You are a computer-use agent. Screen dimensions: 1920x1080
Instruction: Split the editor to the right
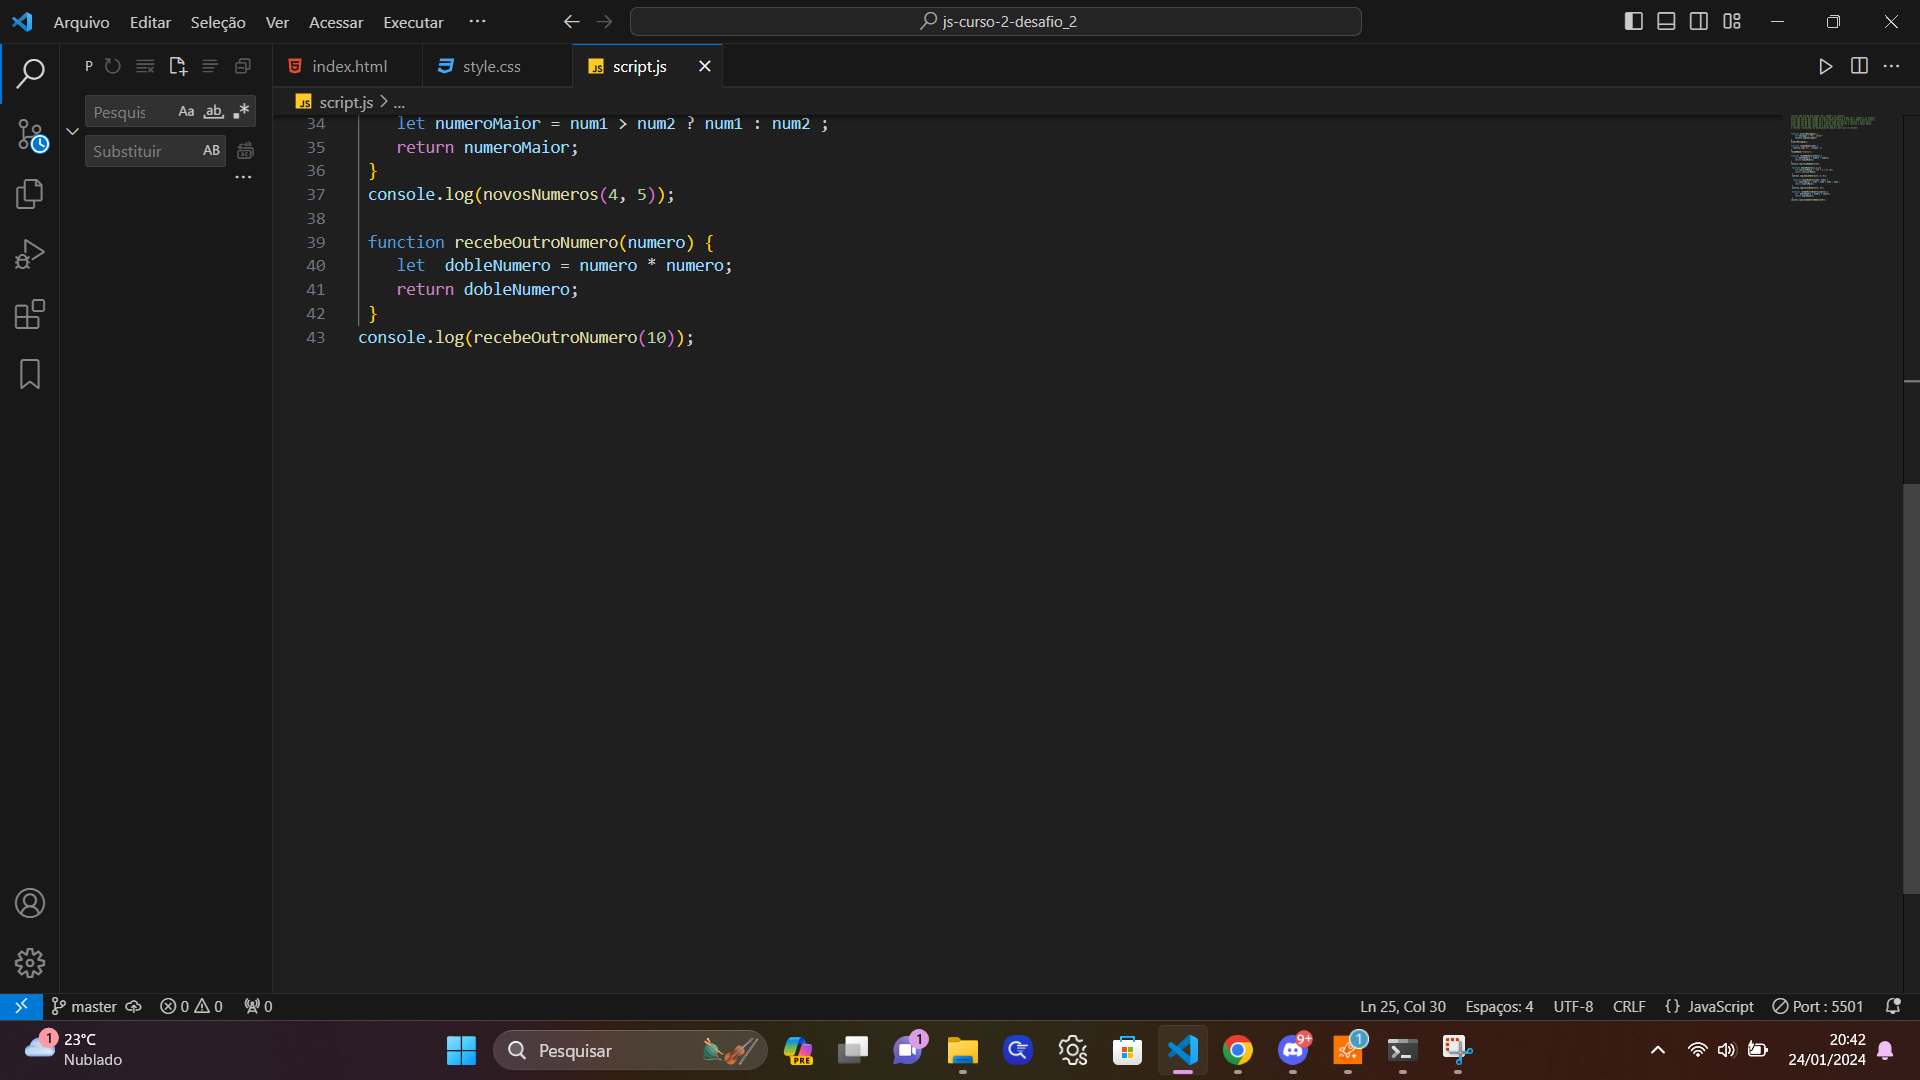click(x=1859, y=66)
